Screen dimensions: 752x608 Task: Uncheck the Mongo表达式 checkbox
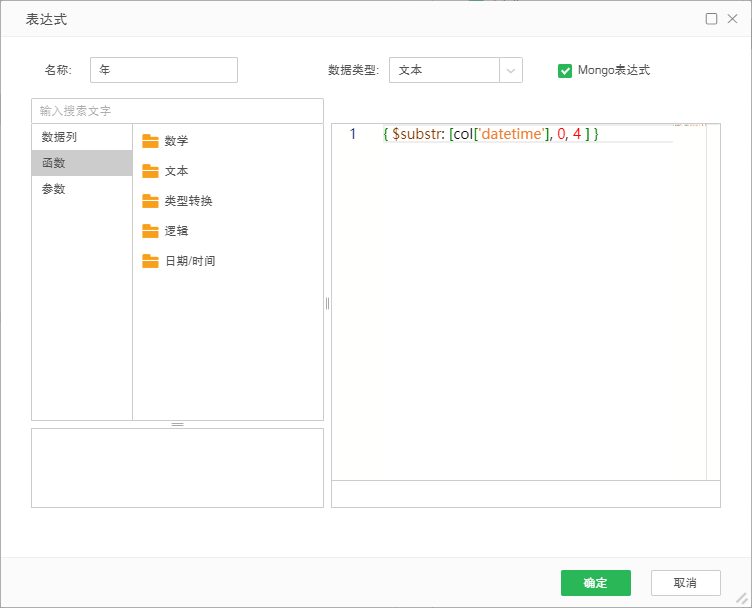click(x=565, y=71)
